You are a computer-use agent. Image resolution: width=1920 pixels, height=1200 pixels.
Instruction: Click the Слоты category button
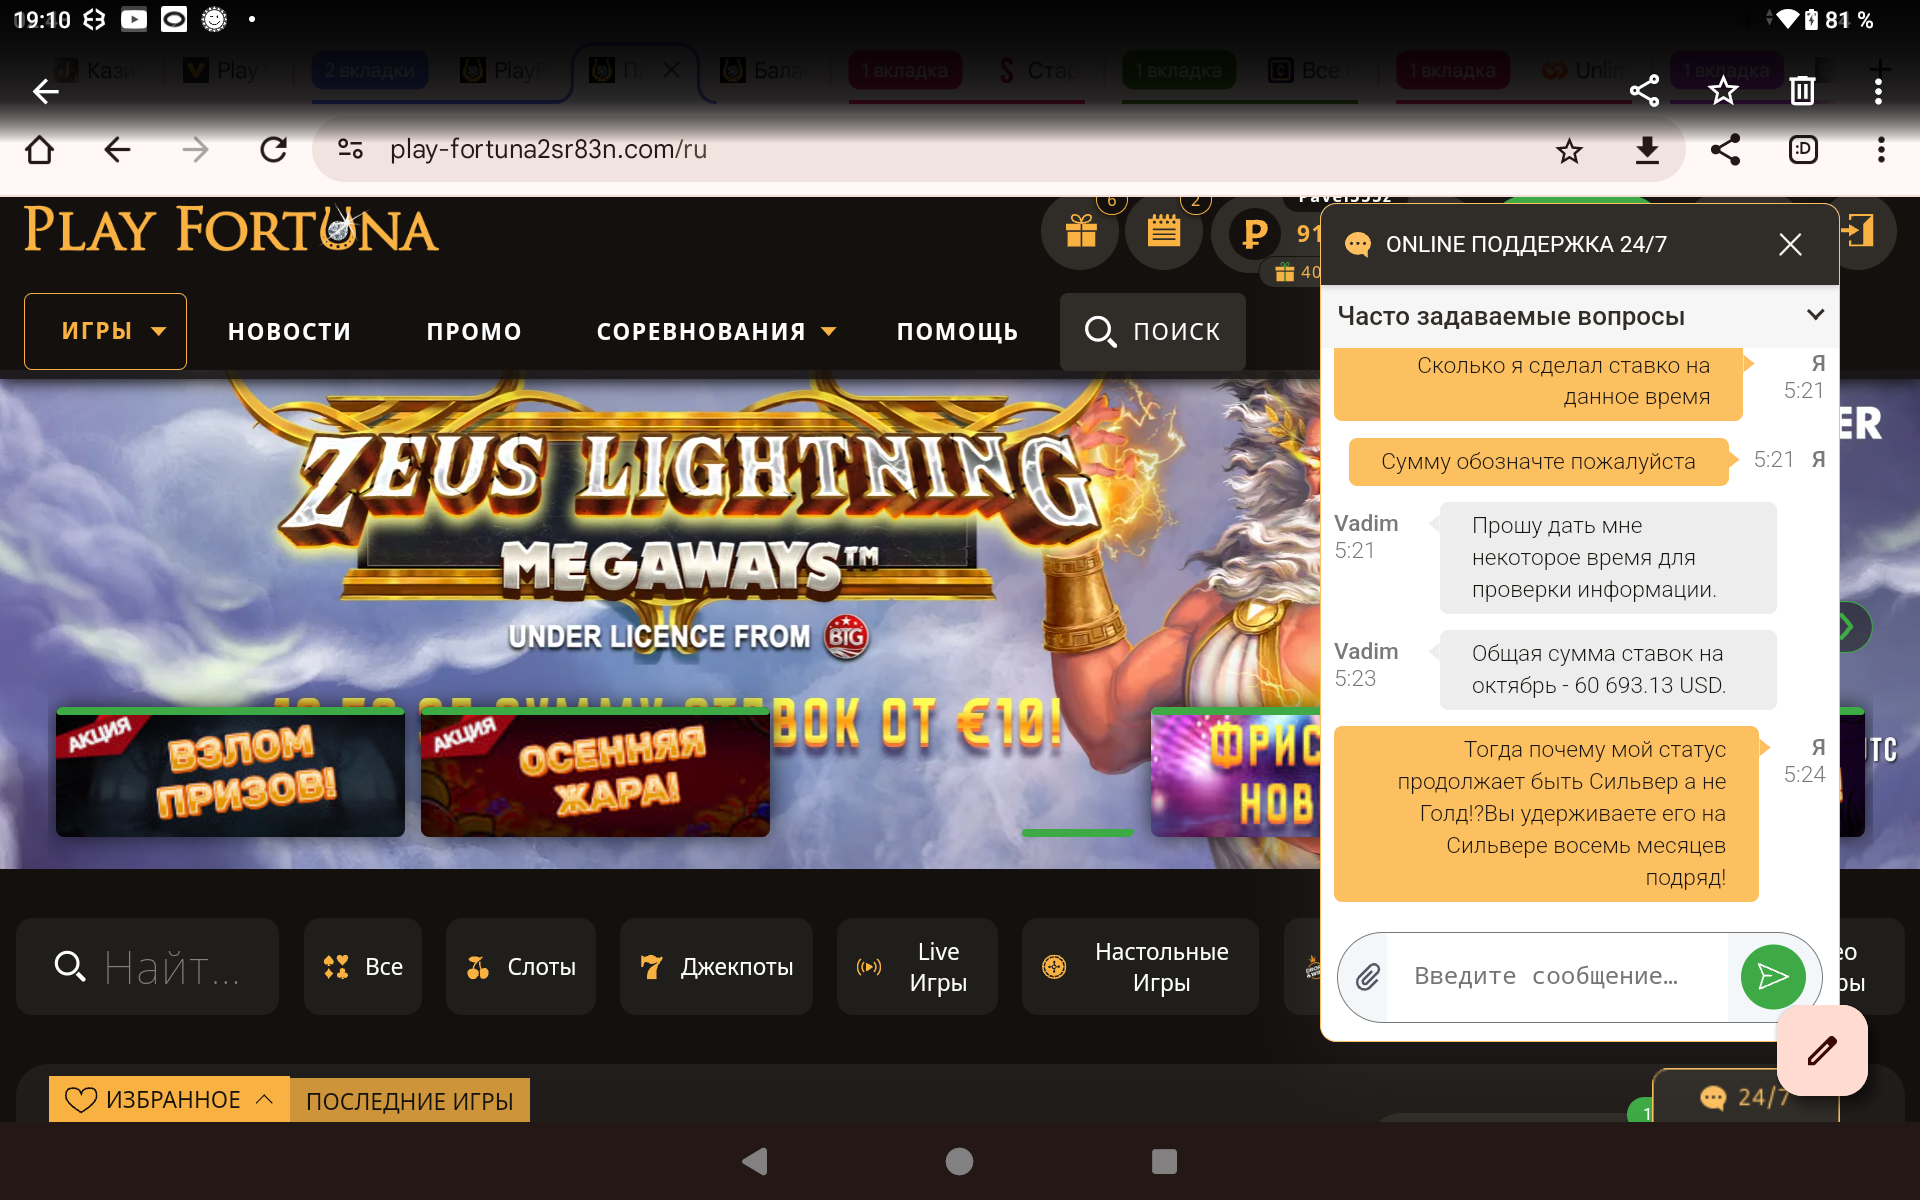(x=521, y=967)
